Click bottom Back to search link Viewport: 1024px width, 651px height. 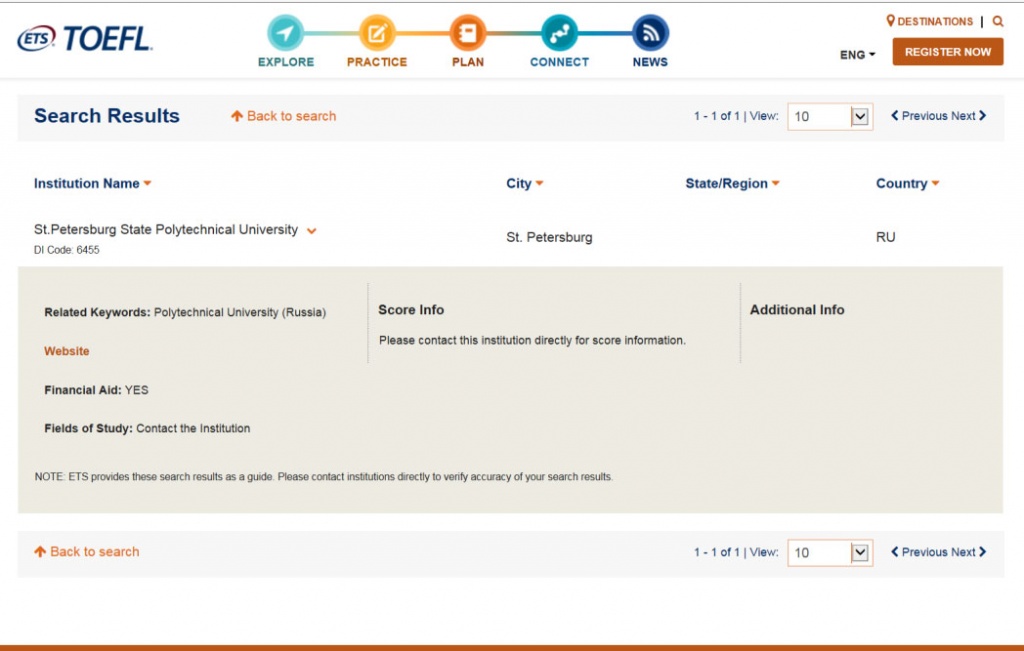pos(87,552)
